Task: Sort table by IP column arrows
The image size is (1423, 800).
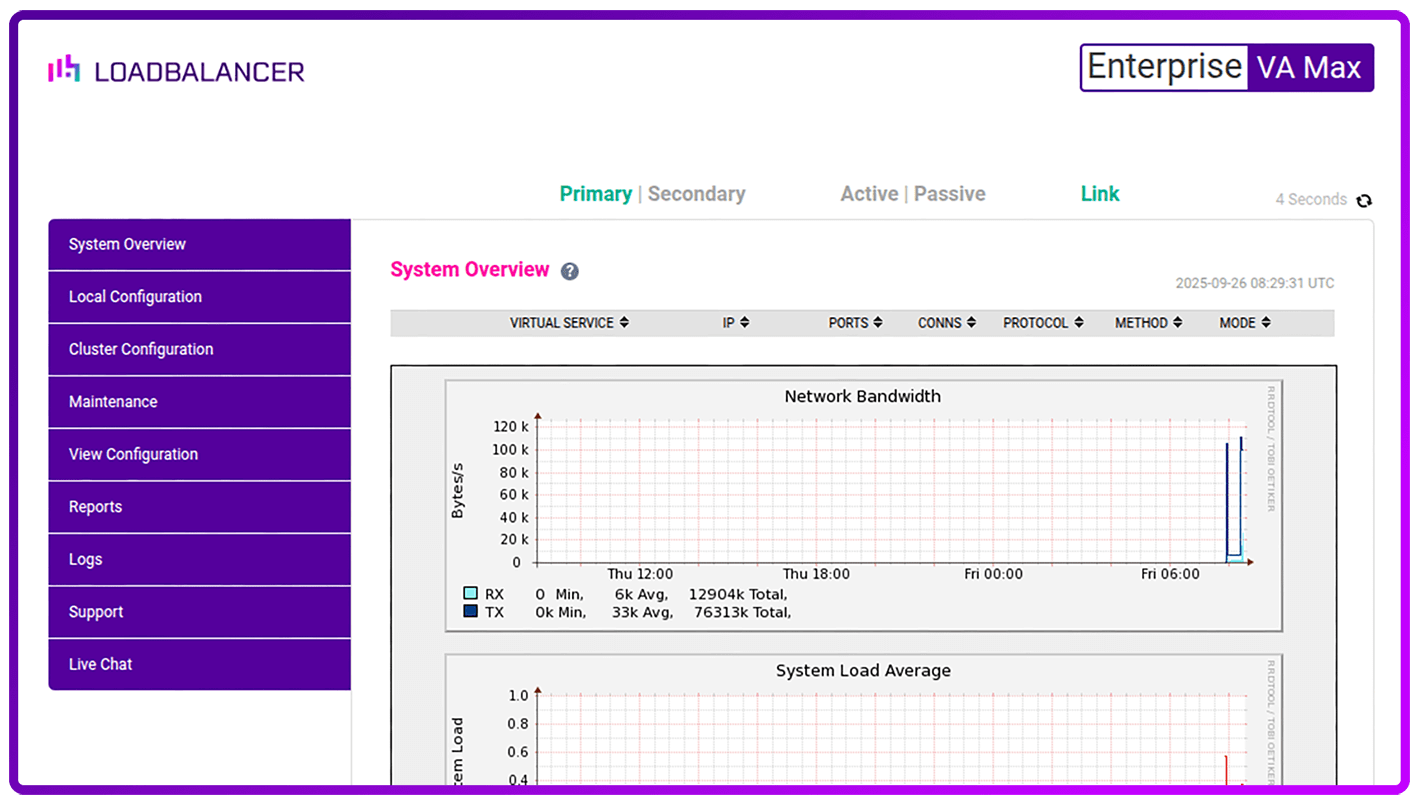Action: pos(744,323)
